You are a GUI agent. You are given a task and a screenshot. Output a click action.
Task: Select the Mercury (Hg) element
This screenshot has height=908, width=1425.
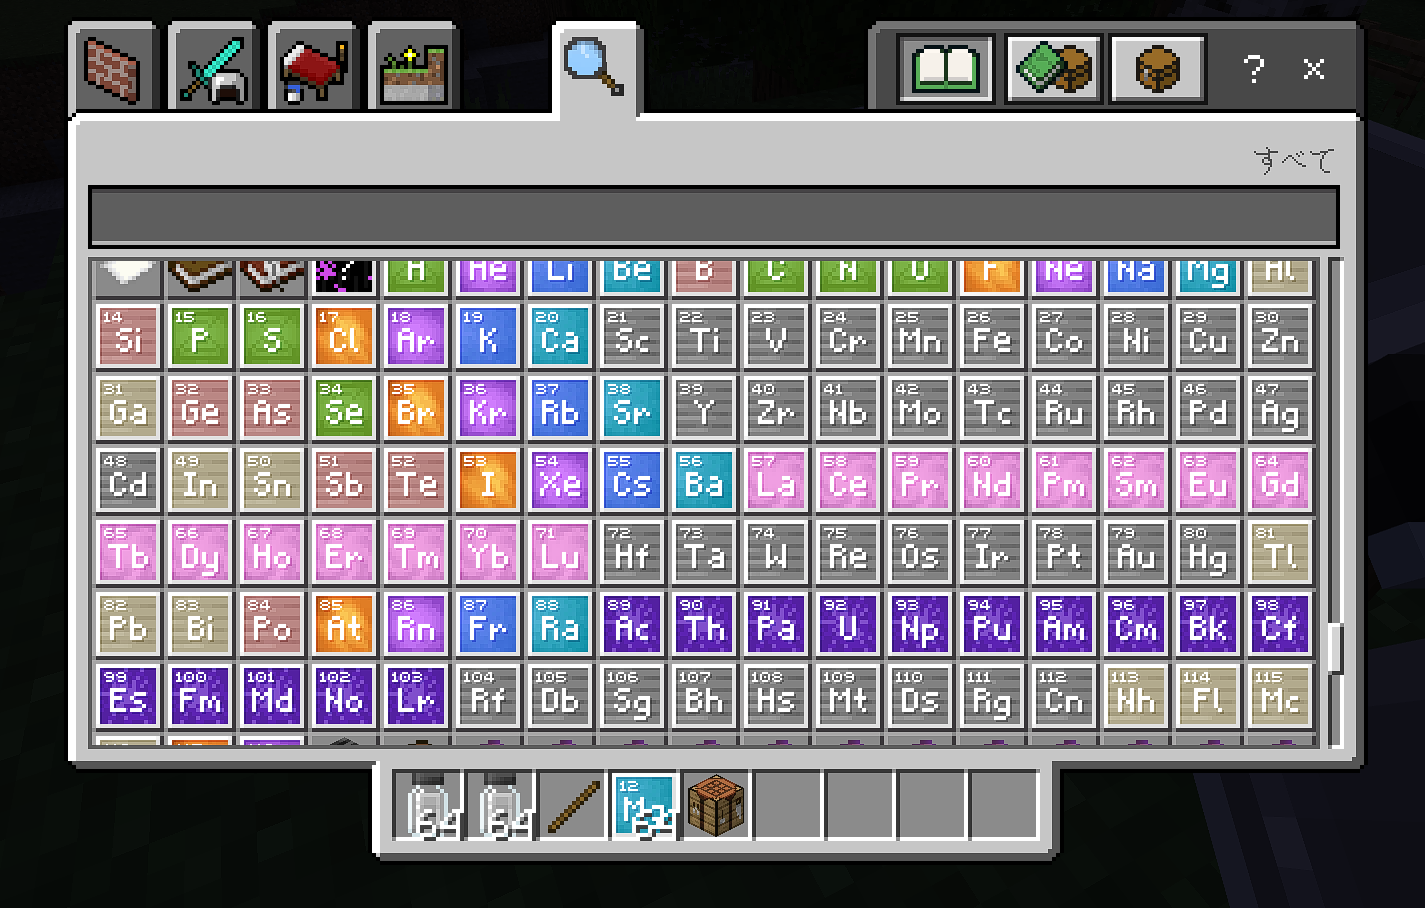coord(1208,552)
